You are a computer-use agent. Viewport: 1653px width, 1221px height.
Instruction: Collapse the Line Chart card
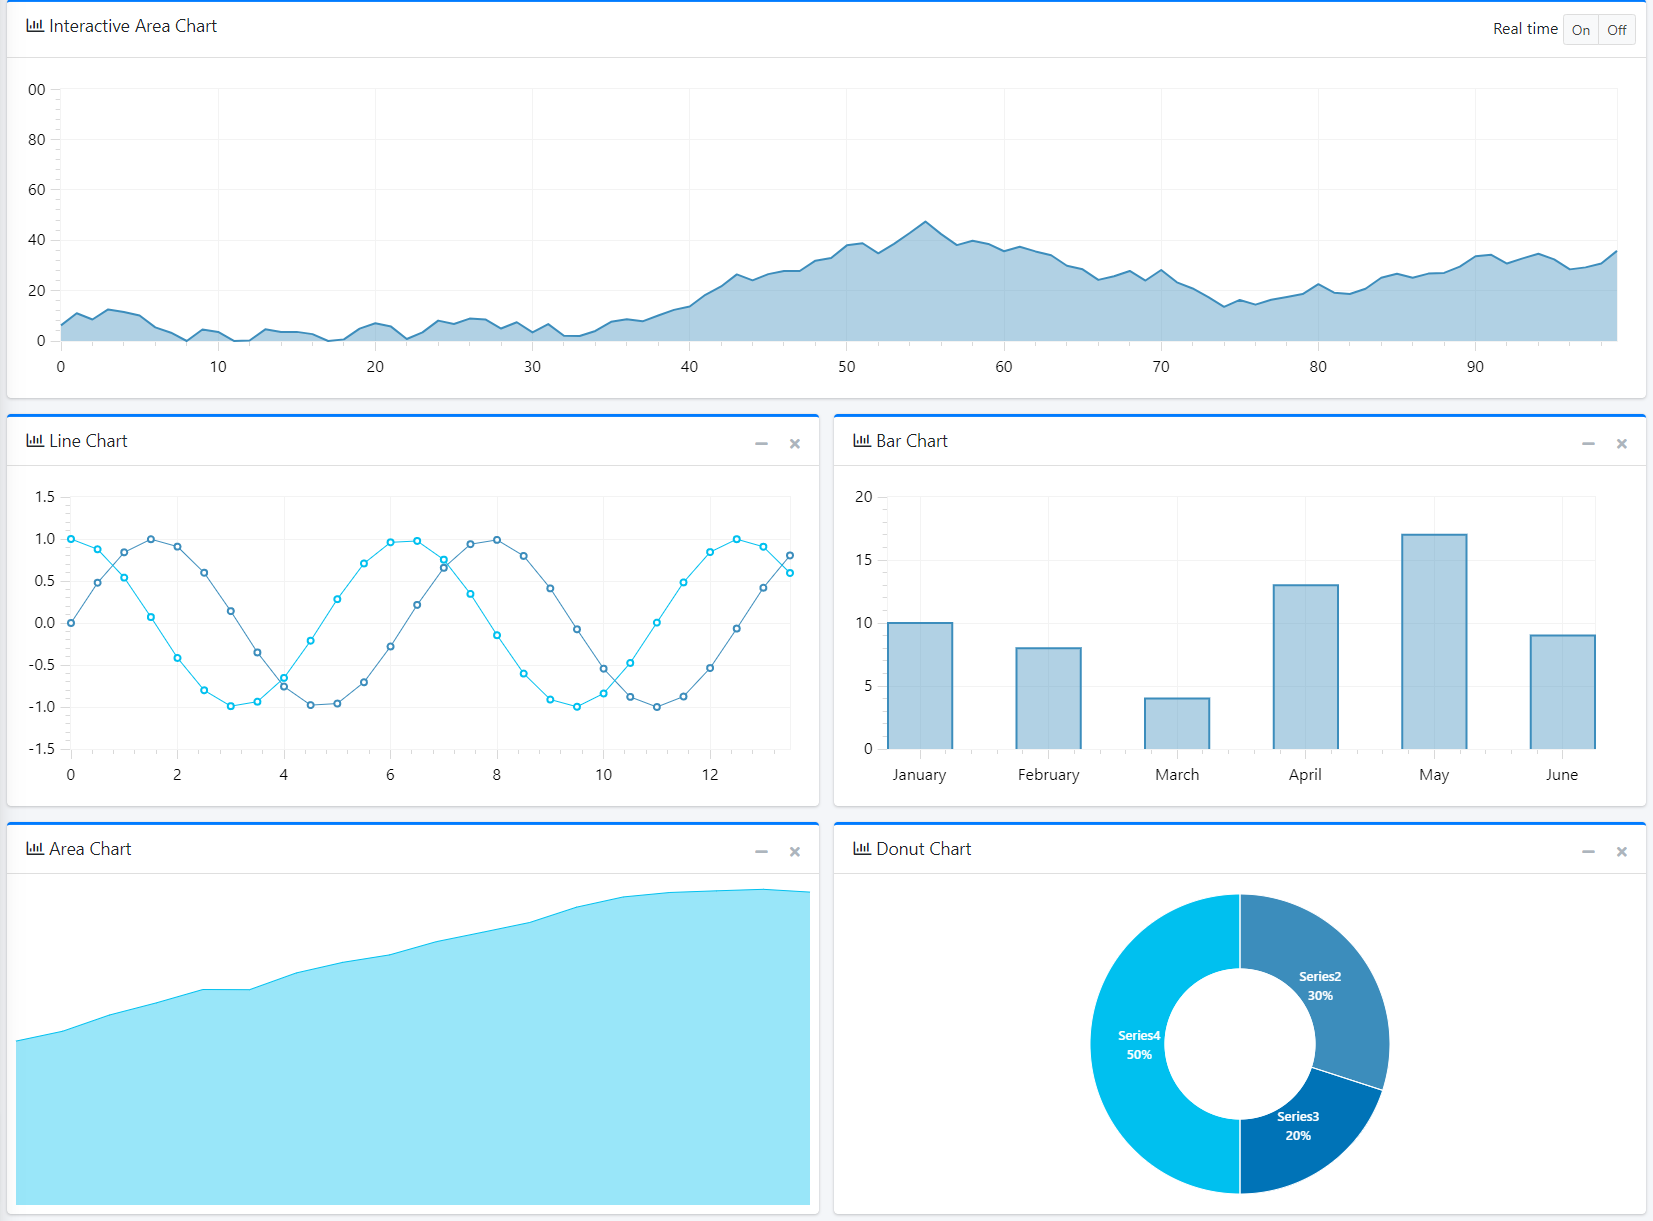point(761,444)
